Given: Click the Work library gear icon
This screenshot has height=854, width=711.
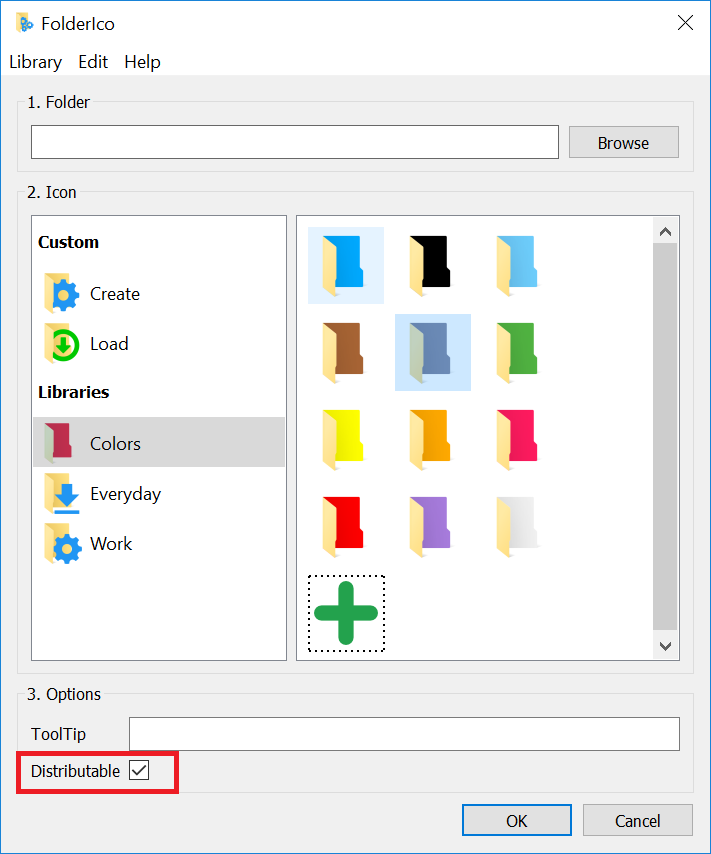Looking at the screenshot, I should [63, 544].
